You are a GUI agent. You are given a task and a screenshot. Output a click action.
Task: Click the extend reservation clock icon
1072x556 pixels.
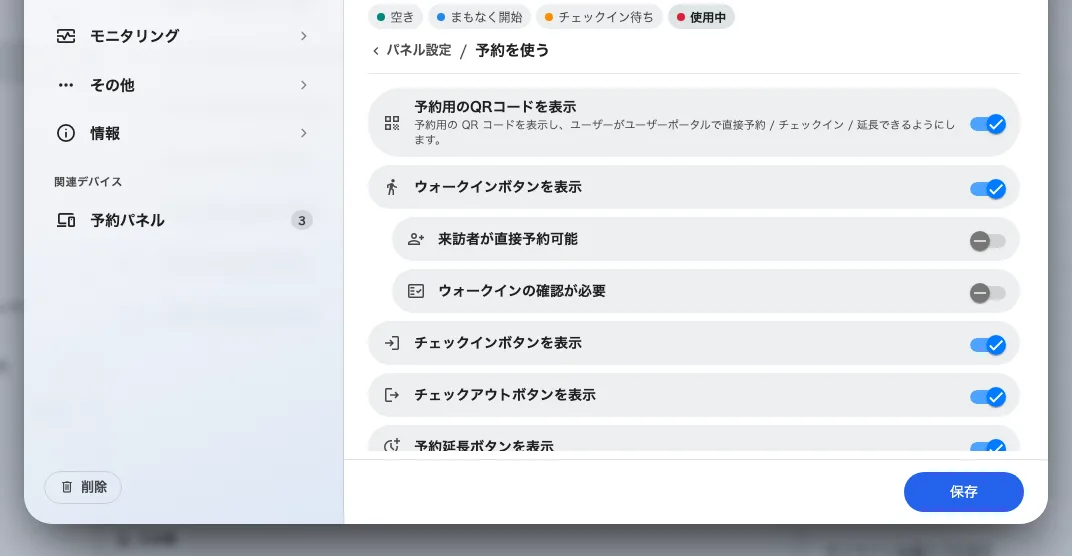392,445
